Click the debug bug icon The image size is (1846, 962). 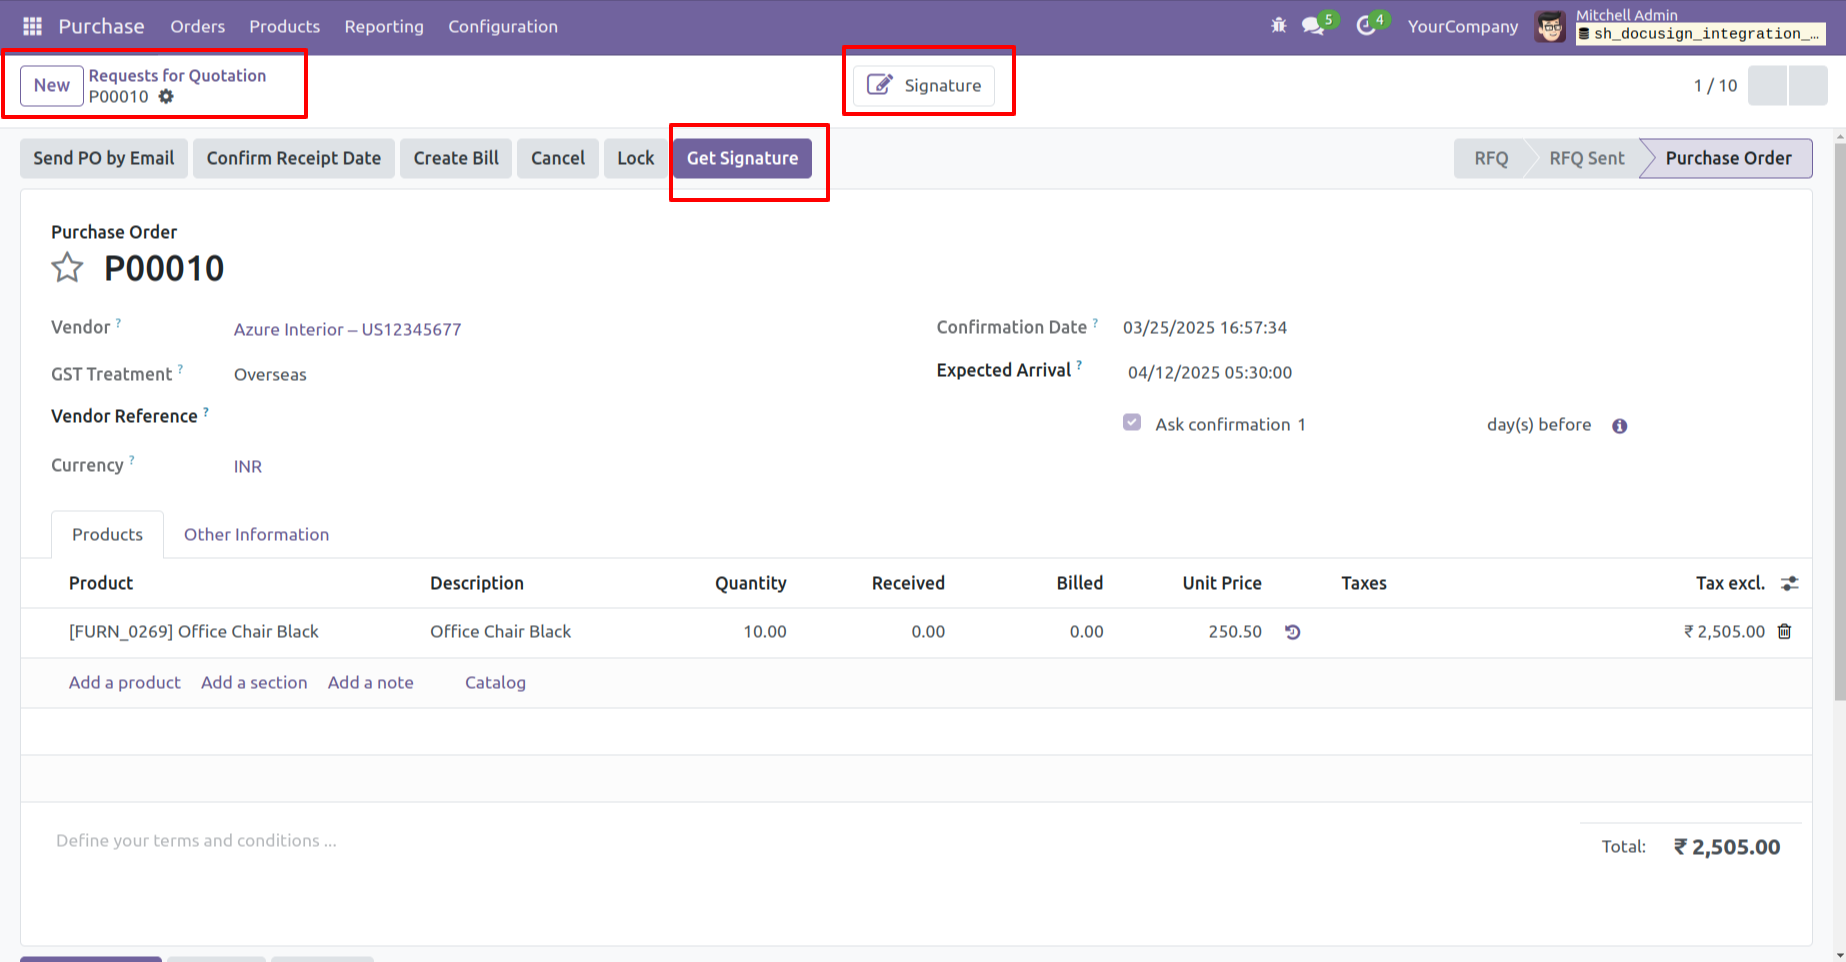tap(1278, 26)
